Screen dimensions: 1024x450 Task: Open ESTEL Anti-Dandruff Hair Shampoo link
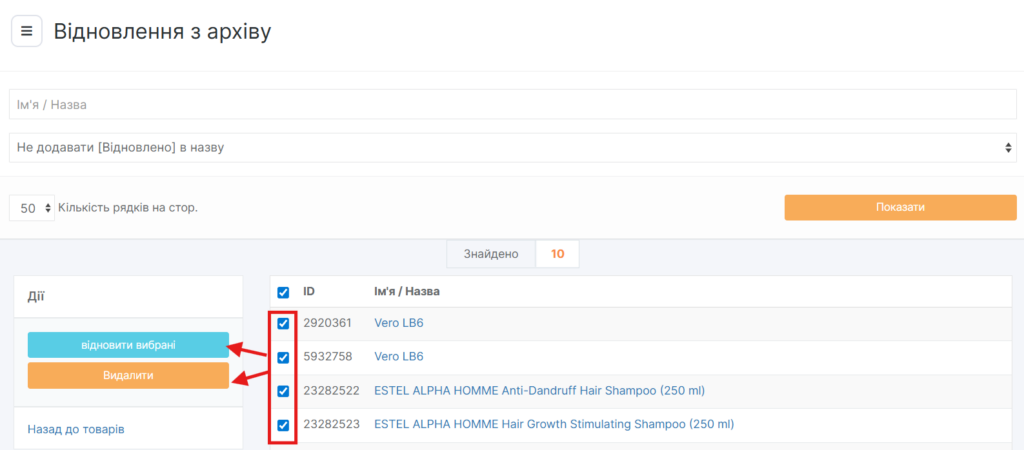coord(545,390)
